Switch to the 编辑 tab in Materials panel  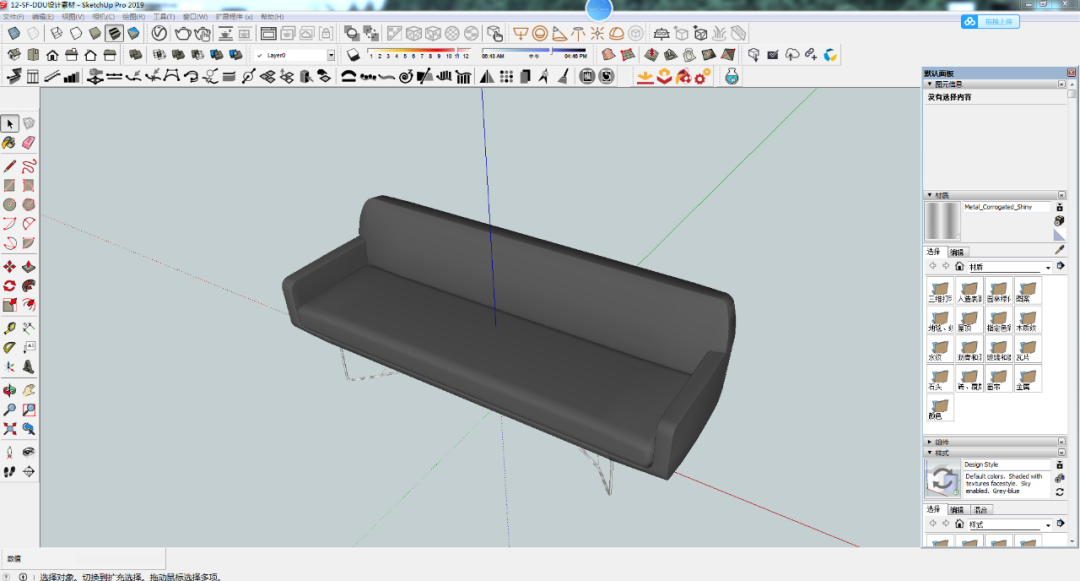pos(958,251)
